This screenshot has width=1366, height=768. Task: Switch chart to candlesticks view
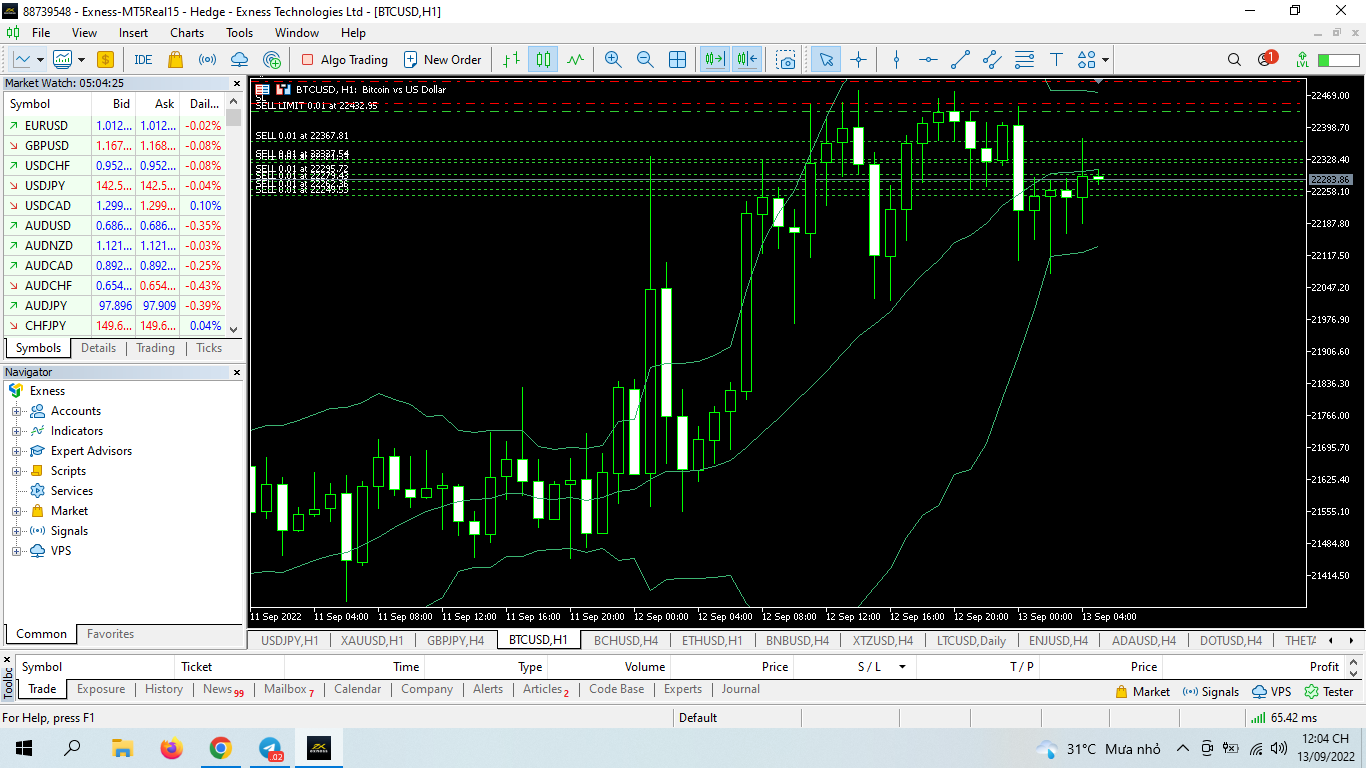tap(543, 59)
